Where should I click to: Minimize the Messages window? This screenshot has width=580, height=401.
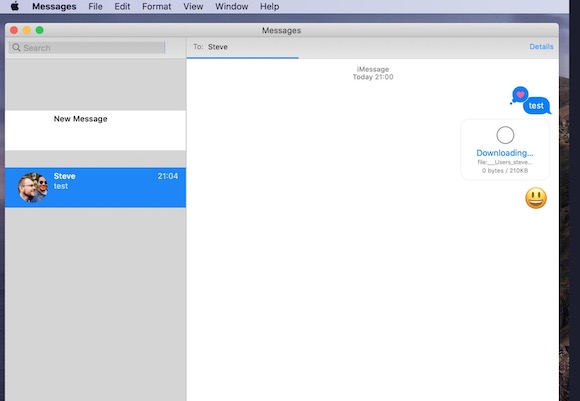(x=27, y=30)
